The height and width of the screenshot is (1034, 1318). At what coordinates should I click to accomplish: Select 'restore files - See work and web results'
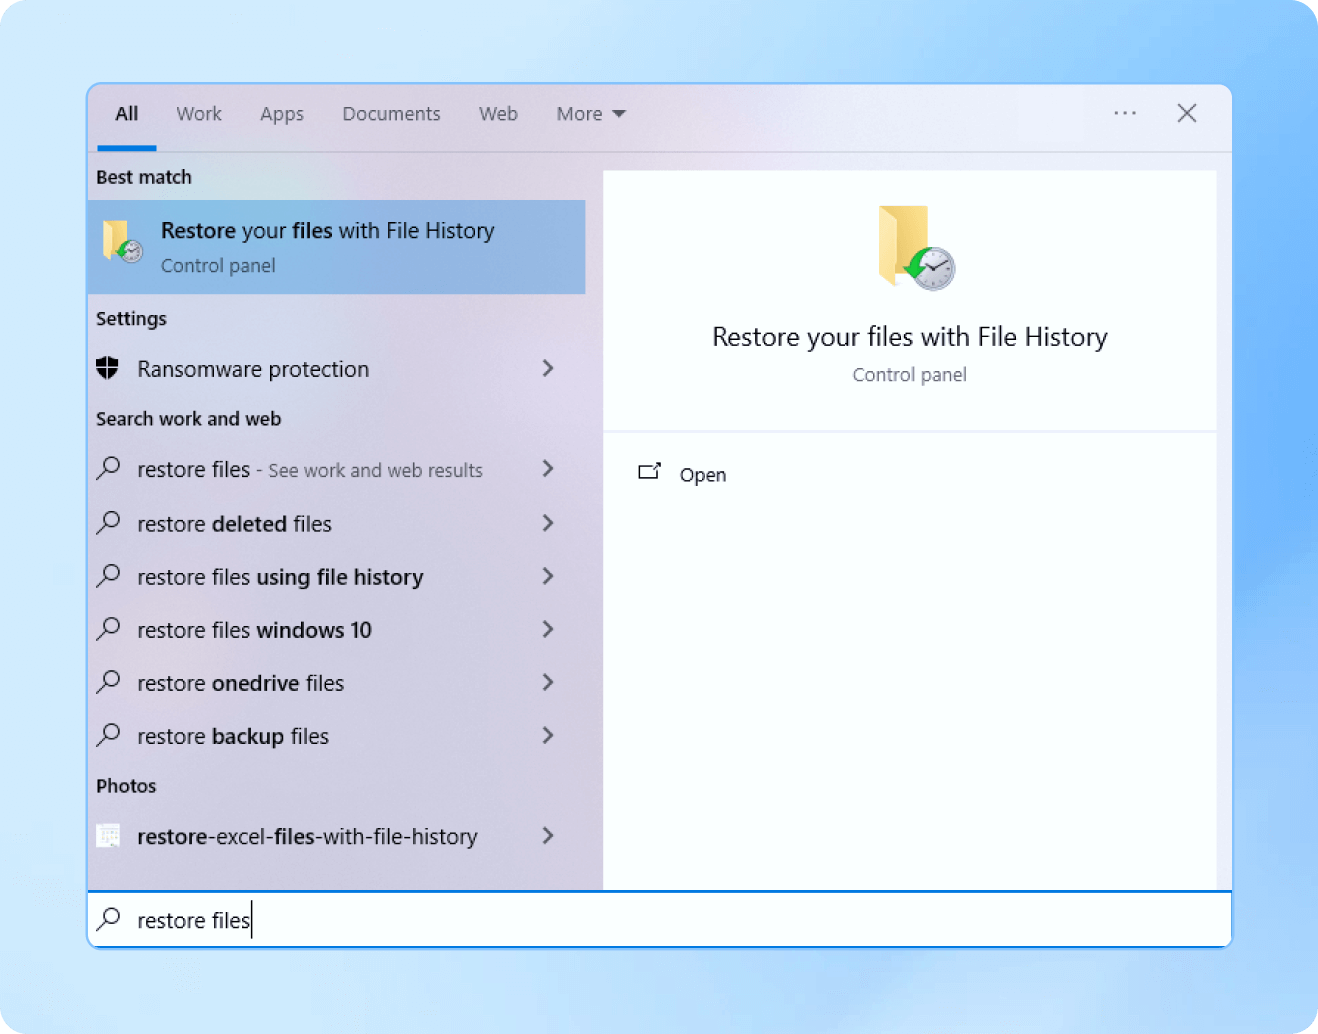tap(337, 469)
